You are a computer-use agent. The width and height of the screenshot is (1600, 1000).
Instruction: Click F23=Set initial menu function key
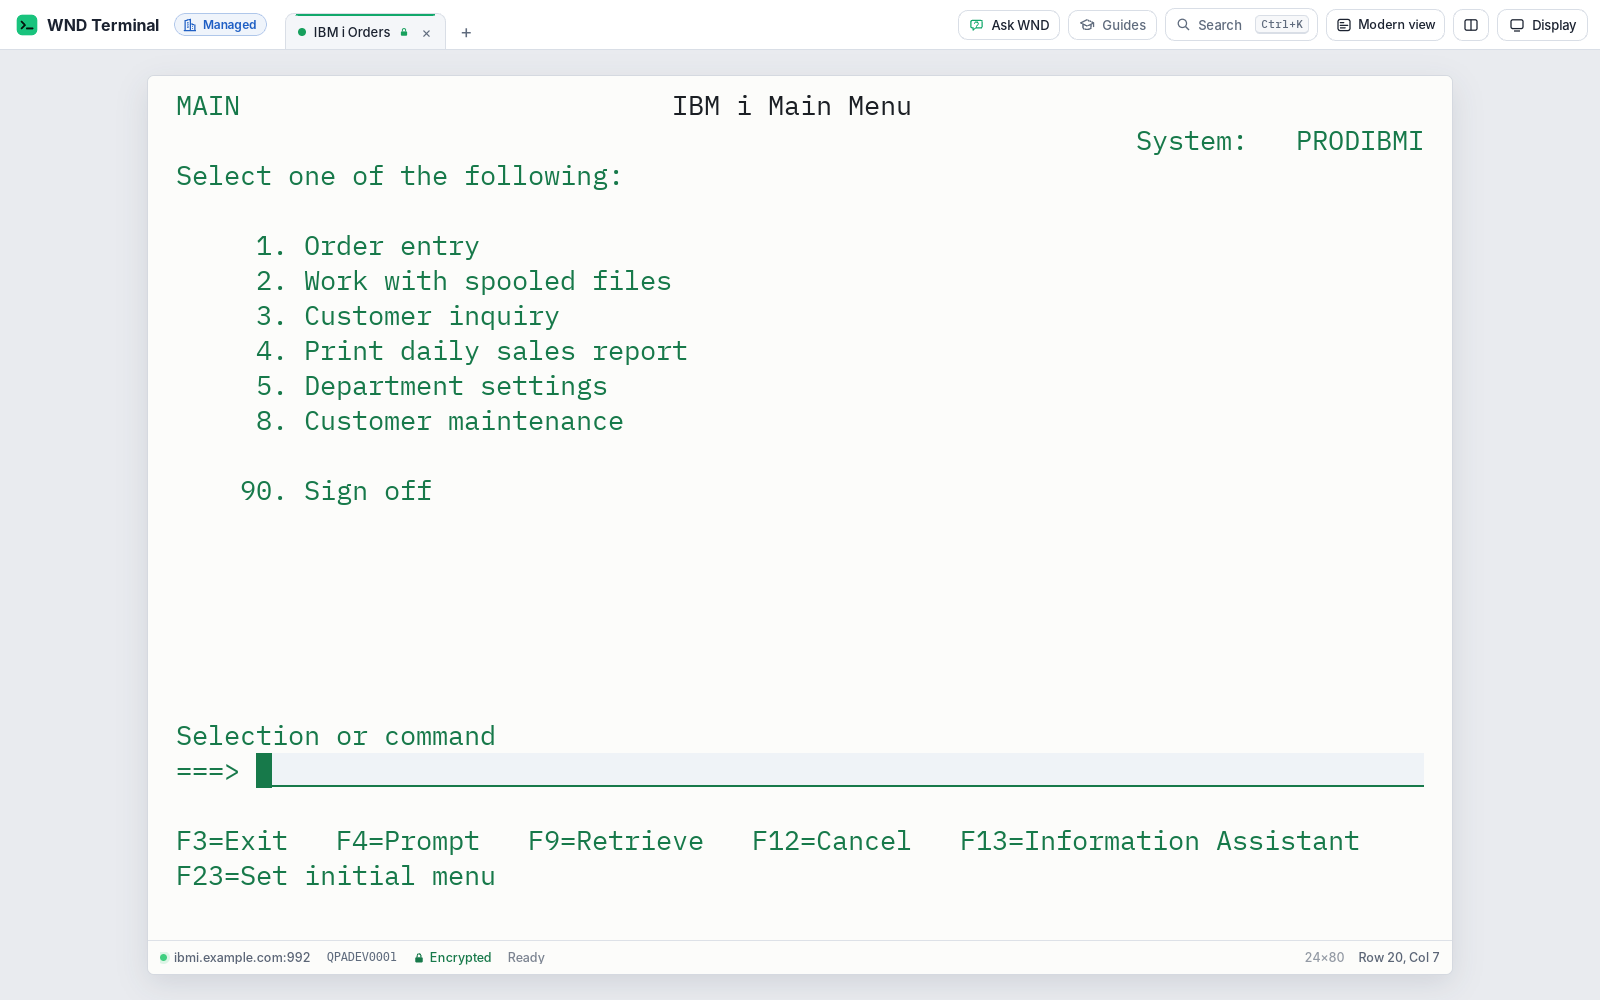pos(336,876)
